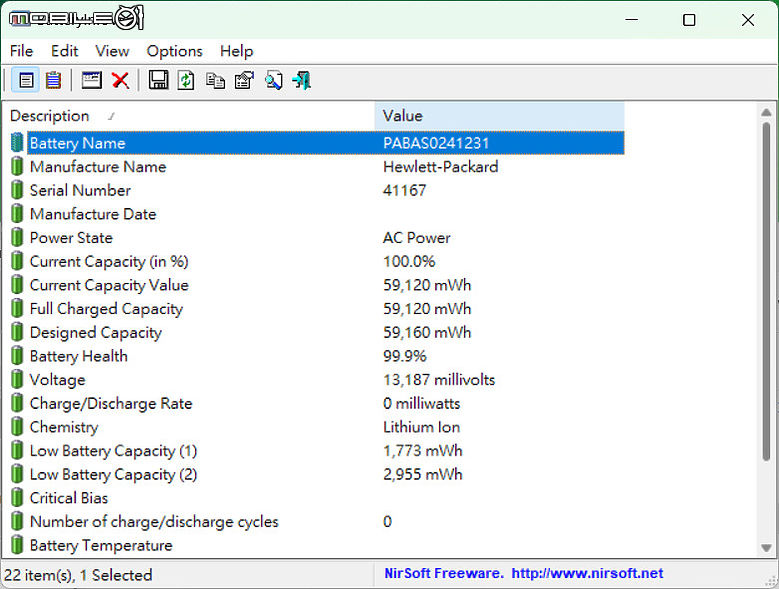Open the Help menu
The image size is (779, 589).
point(236,51)
